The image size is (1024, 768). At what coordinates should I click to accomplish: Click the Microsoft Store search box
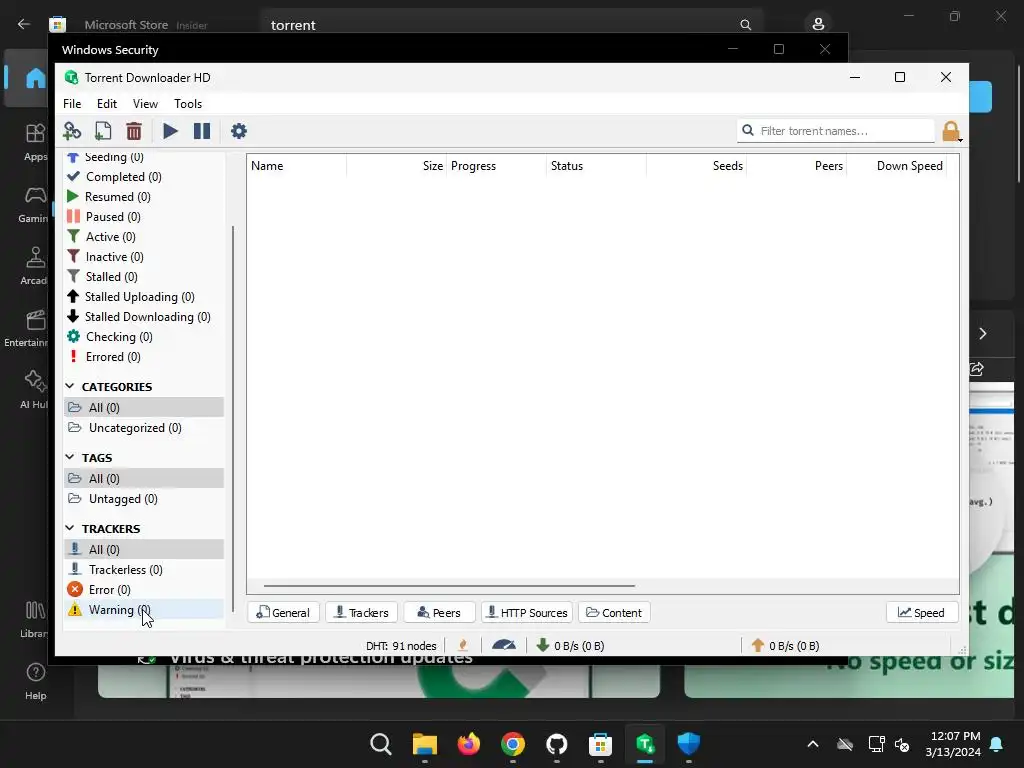(511, 25)
